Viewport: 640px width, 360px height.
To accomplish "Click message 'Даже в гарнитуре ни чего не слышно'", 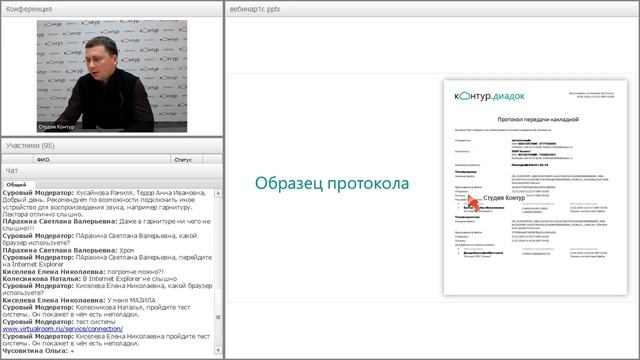I will 107,225.
